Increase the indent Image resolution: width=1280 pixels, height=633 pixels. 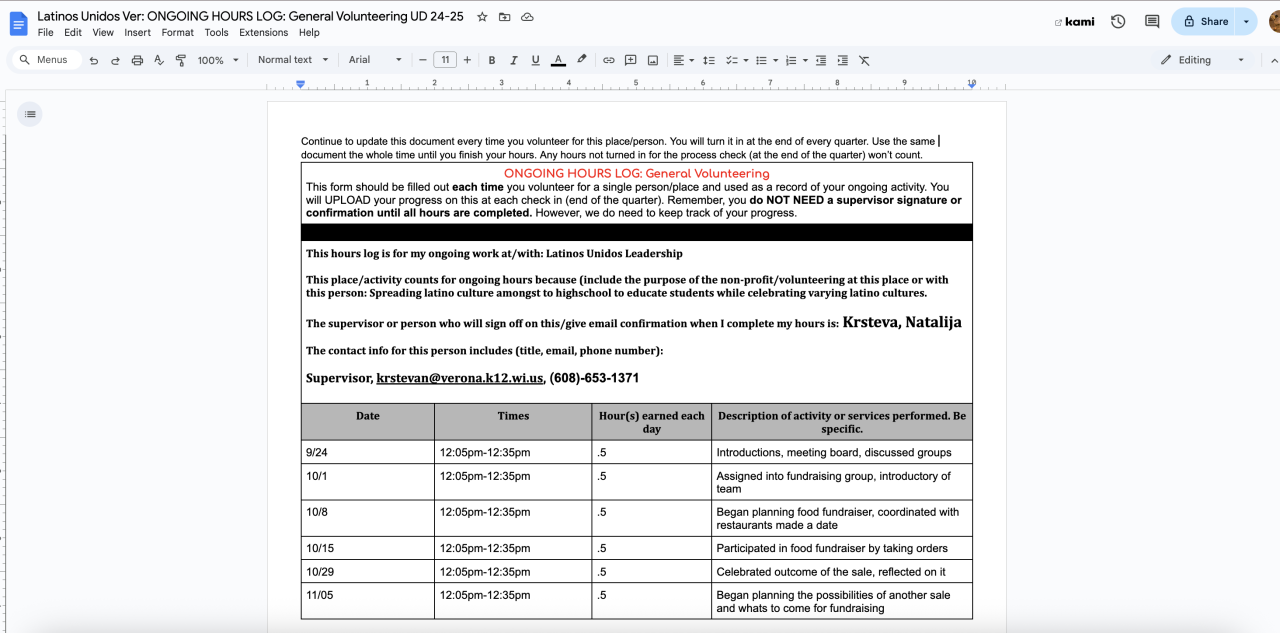[x=843, y=60]
